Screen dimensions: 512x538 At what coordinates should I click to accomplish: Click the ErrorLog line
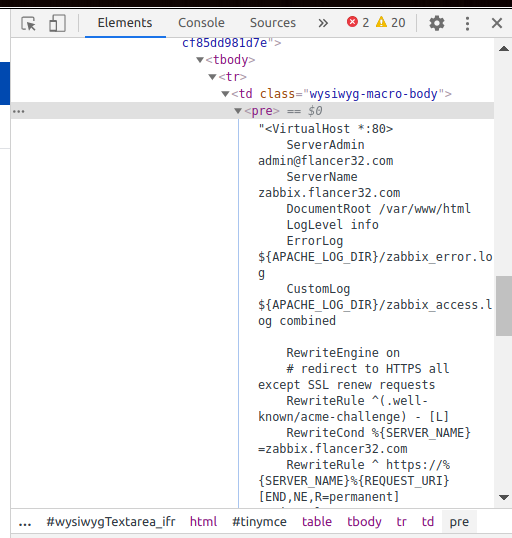point(315,241)
